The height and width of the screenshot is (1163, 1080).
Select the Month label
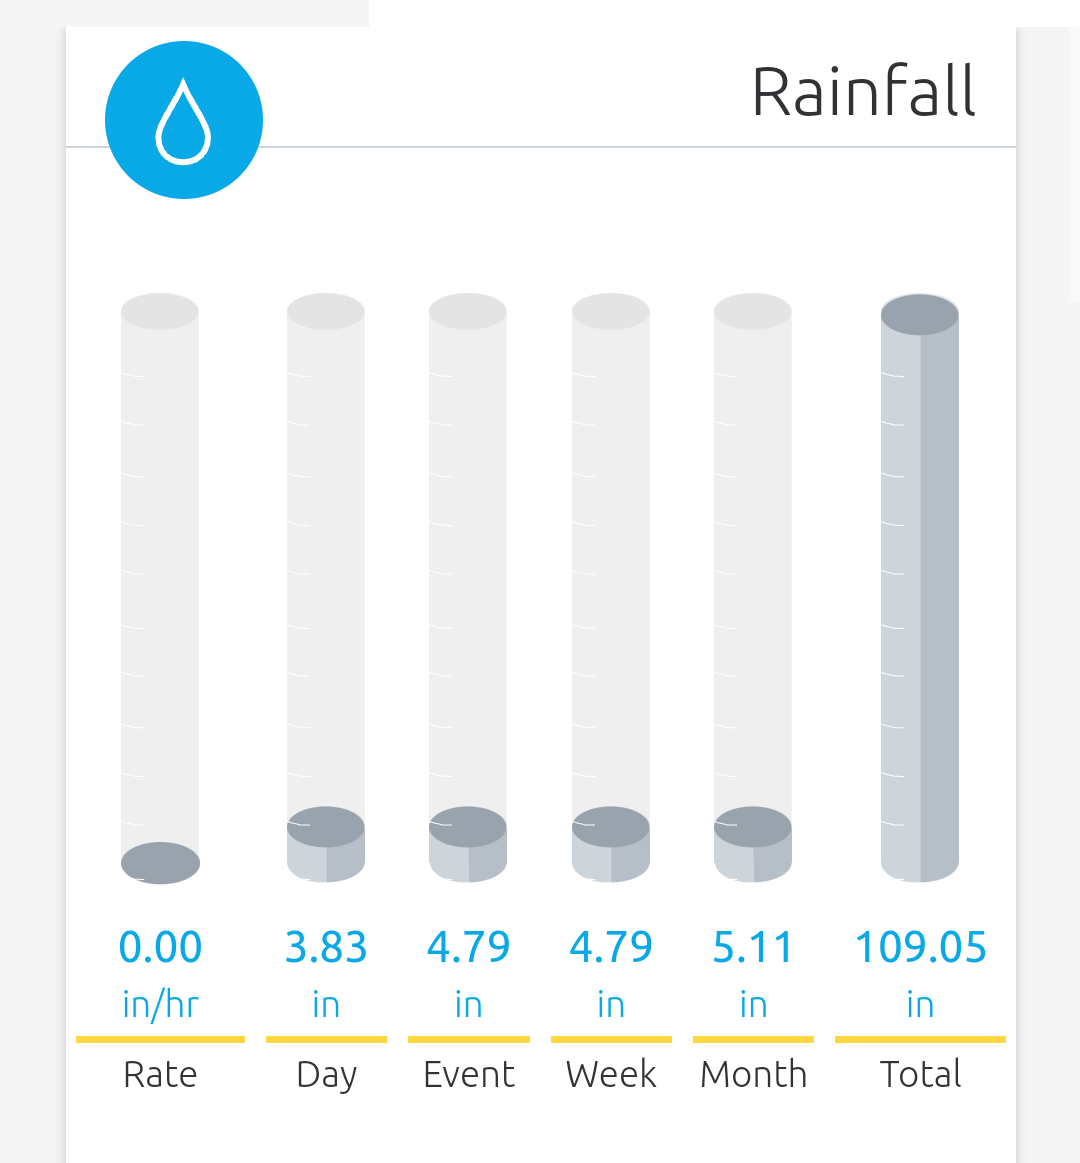point(754,1074)
